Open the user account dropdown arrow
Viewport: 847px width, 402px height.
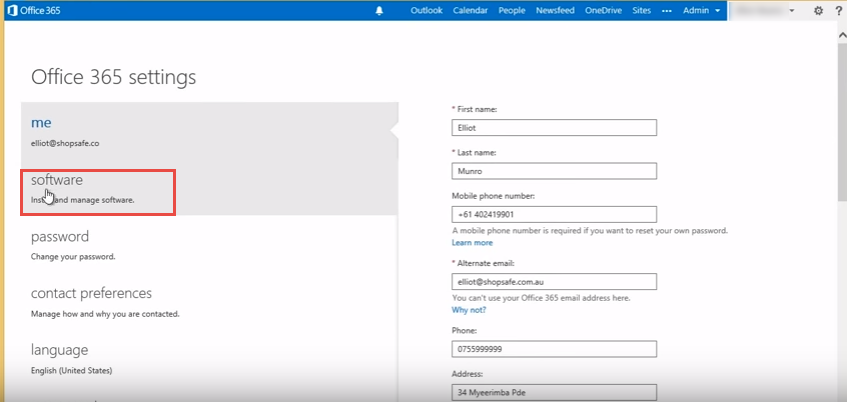pyautogui.click(x=792, y=11)
